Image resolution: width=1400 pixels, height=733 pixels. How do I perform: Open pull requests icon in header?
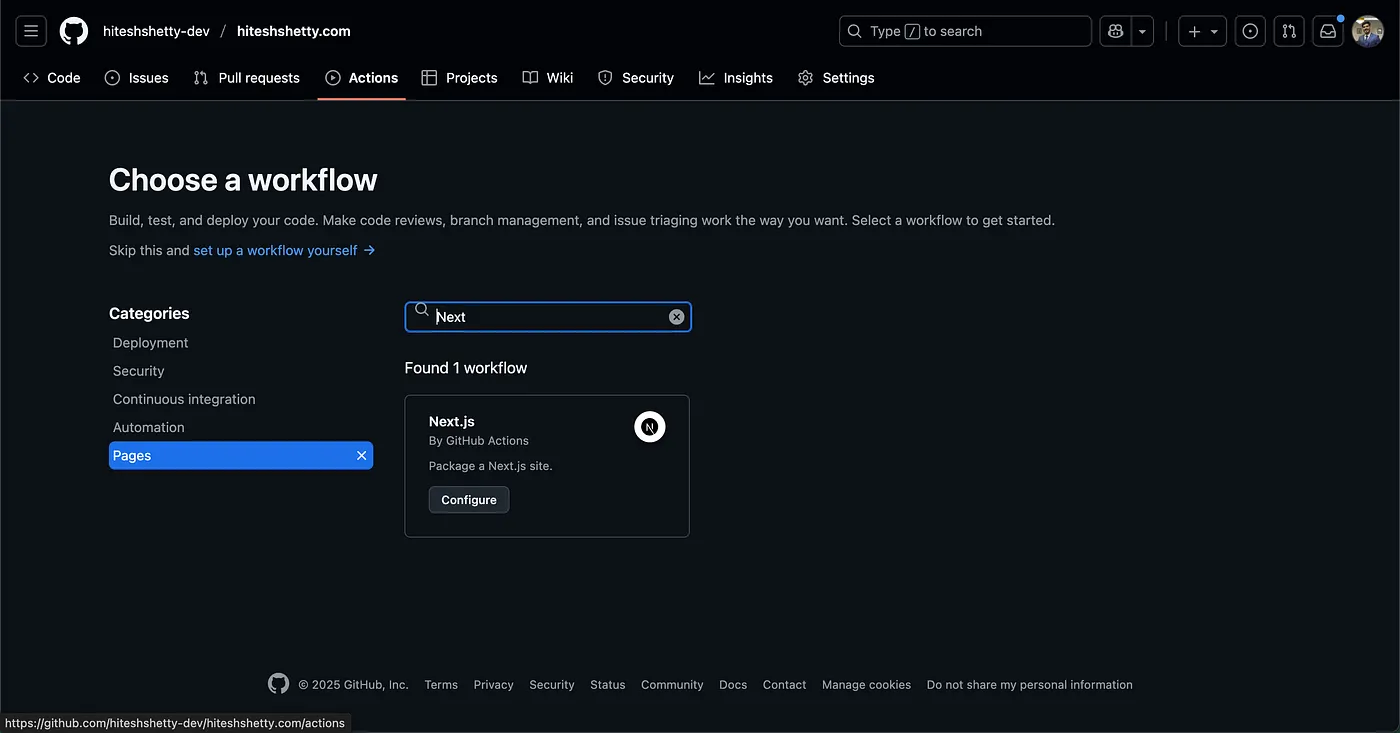1289,31
